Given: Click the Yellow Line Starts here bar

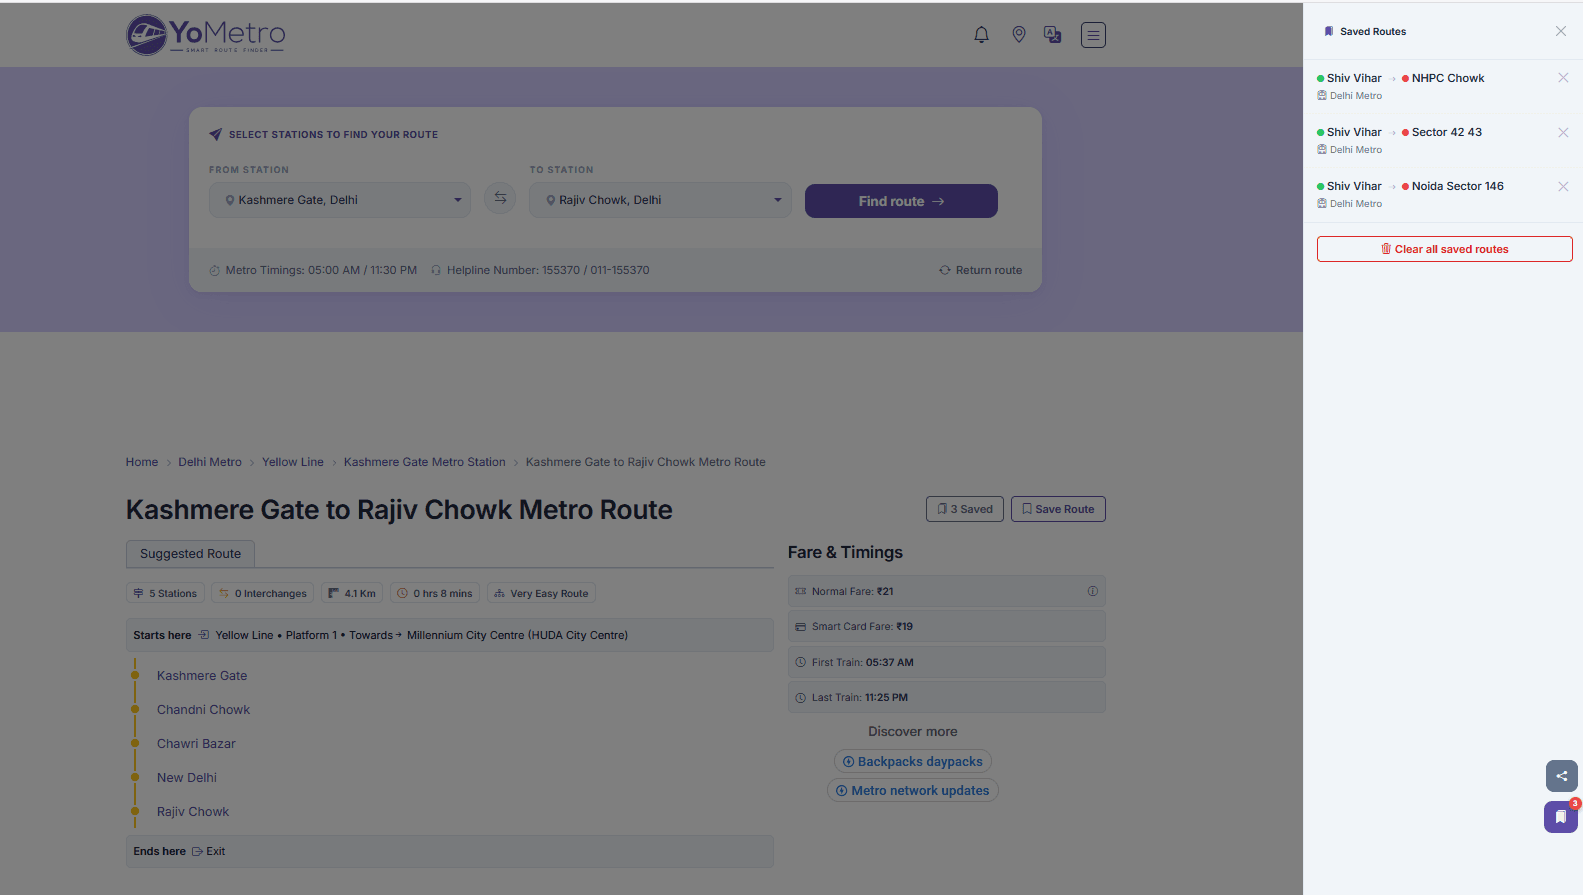Looking at the screenshot, I should pyautogui.click(x=449, y=635).
